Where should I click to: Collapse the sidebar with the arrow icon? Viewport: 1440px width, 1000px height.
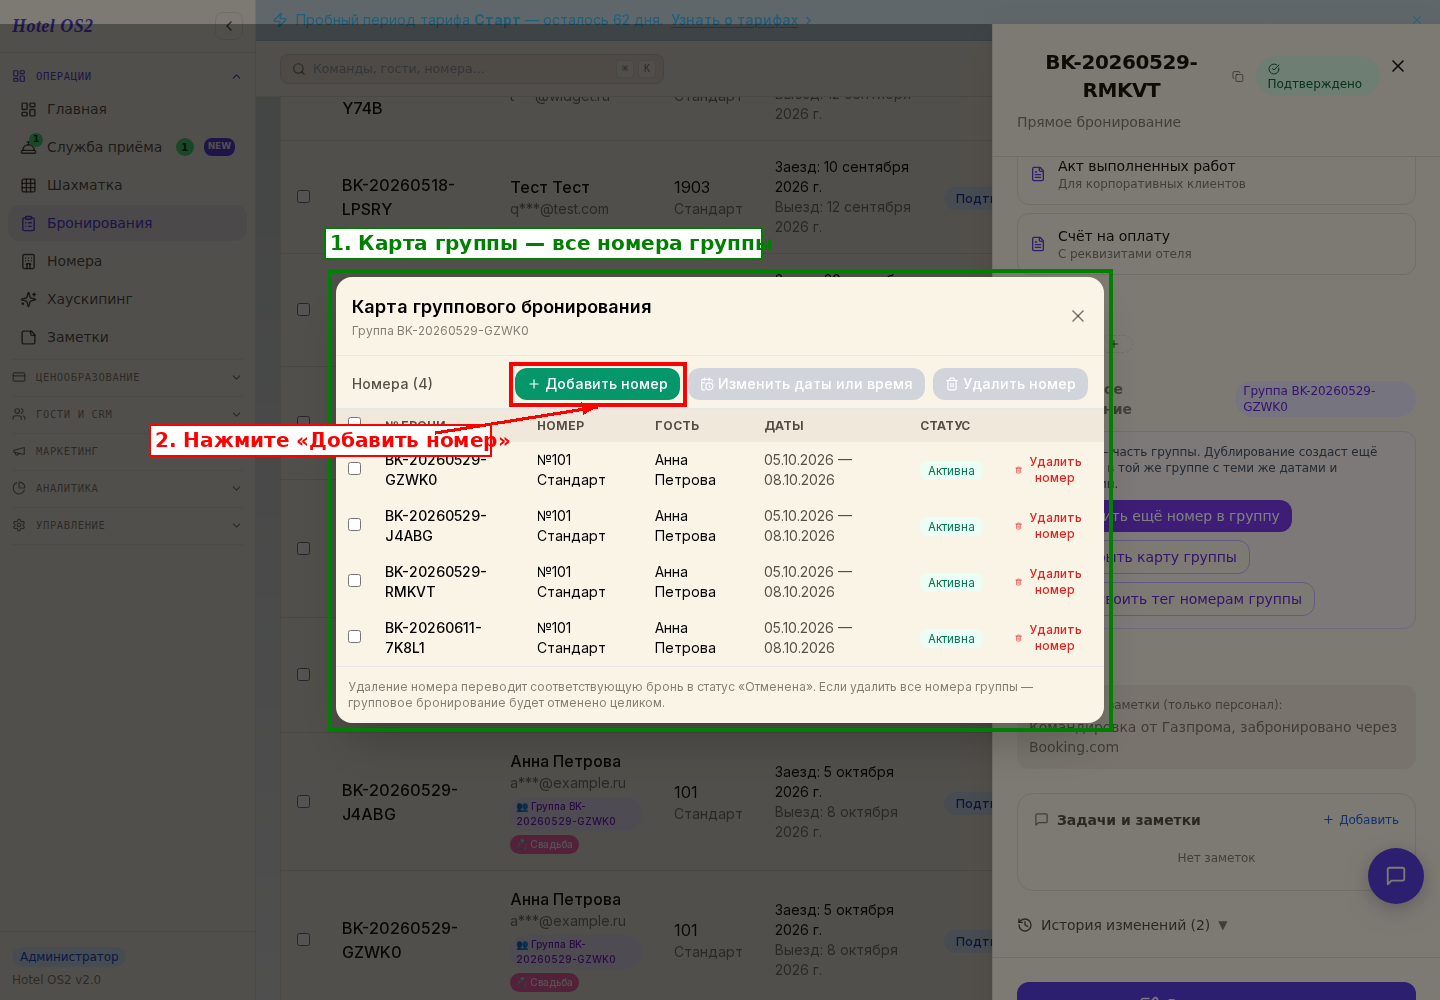click(229, 26)
